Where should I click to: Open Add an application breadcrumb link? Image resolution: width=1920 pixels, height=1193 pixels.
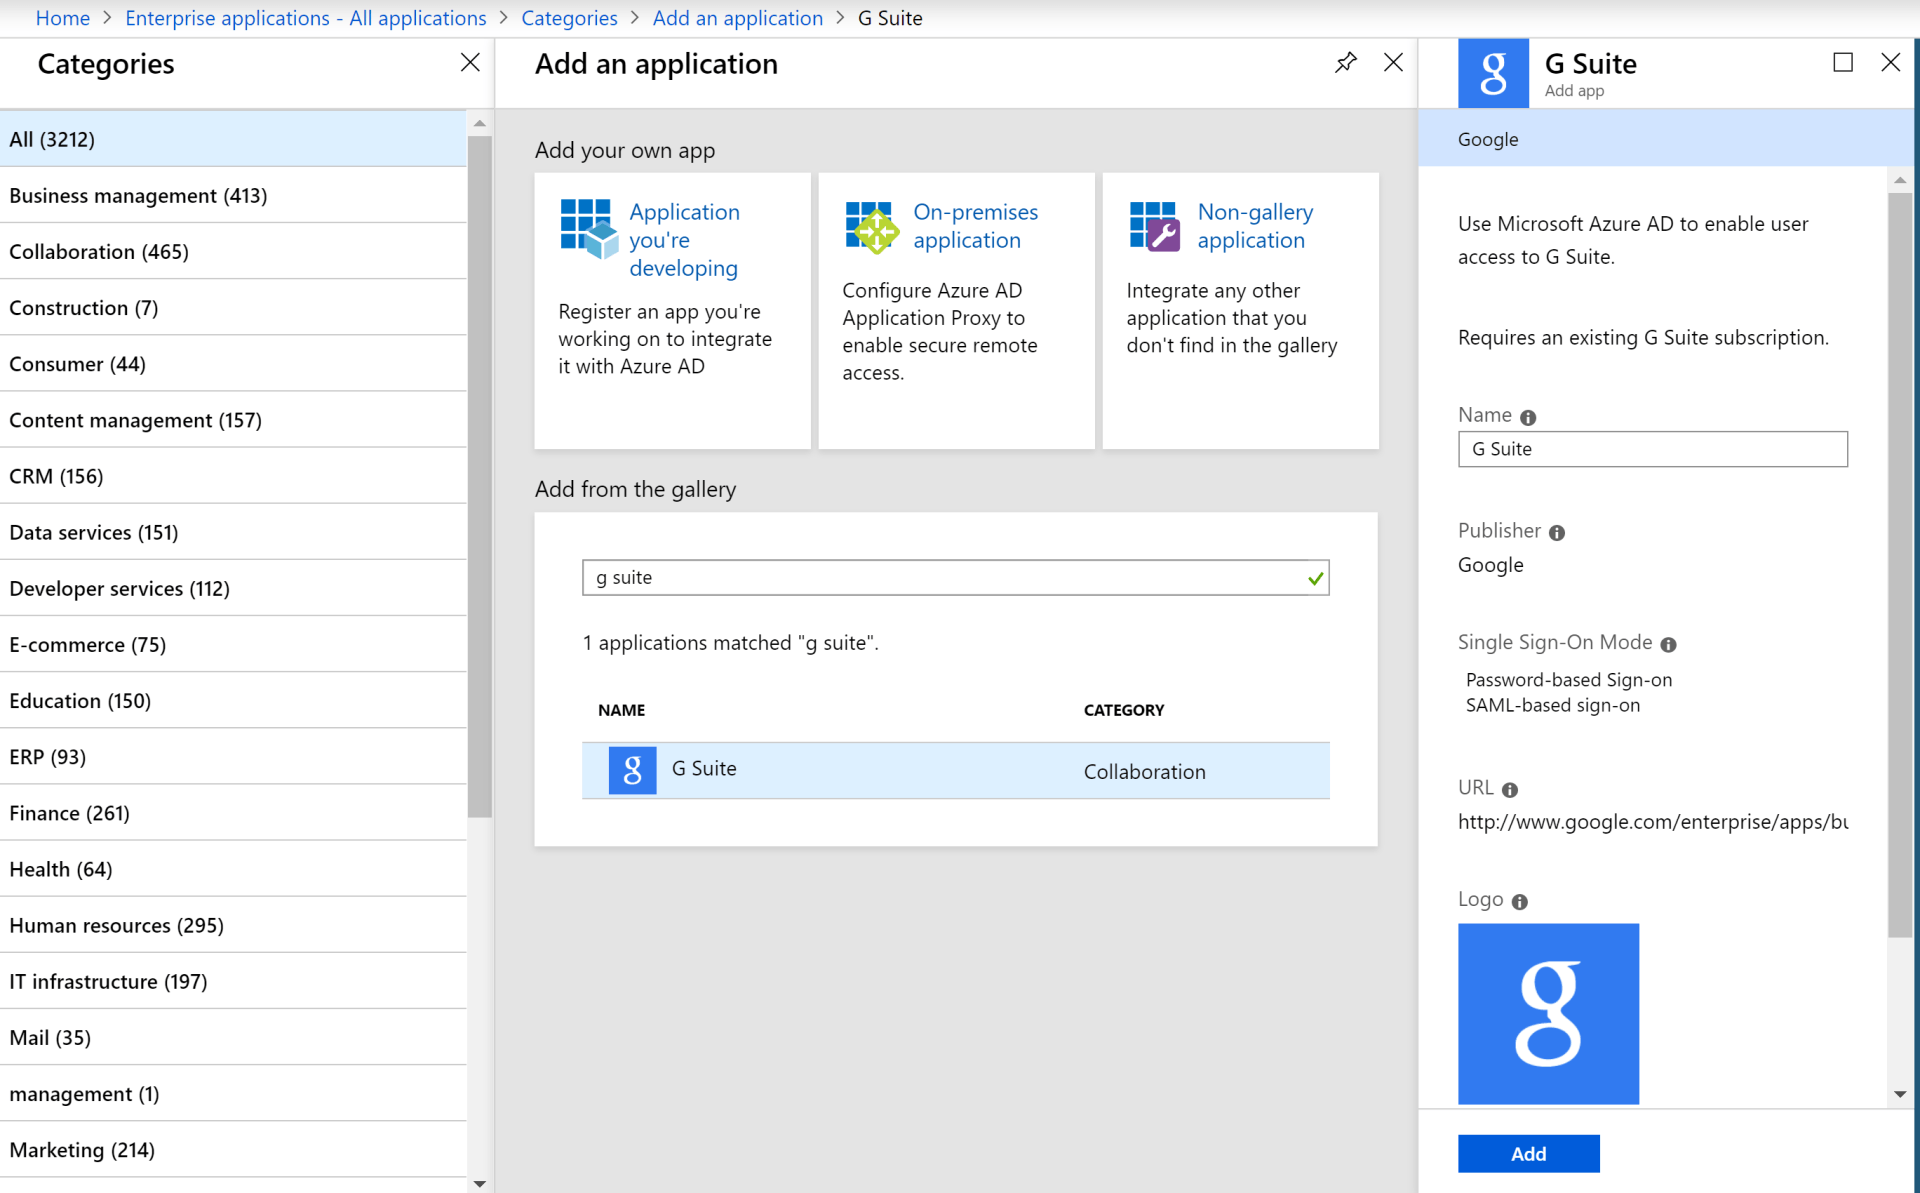[x=738, y=18]
